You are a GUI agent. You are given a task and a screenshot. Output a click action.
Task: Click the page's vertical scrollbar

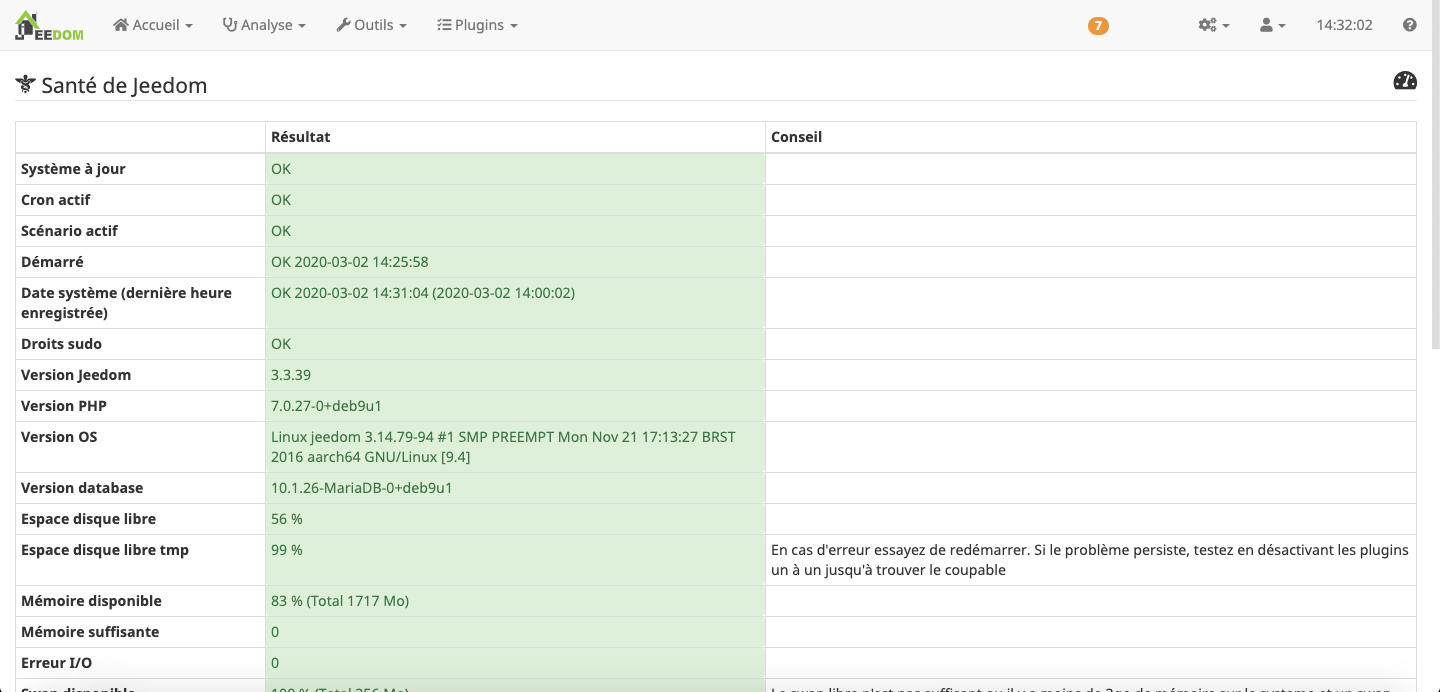[x=1435, y=200]
